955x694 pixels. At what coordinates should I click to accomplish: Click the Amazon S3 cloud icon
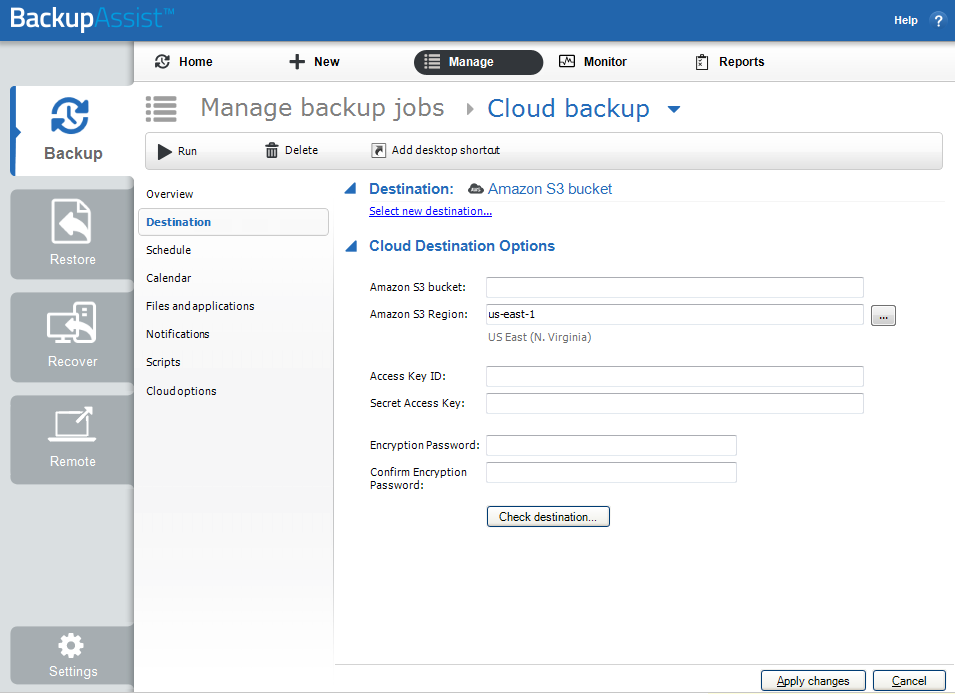[x=476, y=189]
